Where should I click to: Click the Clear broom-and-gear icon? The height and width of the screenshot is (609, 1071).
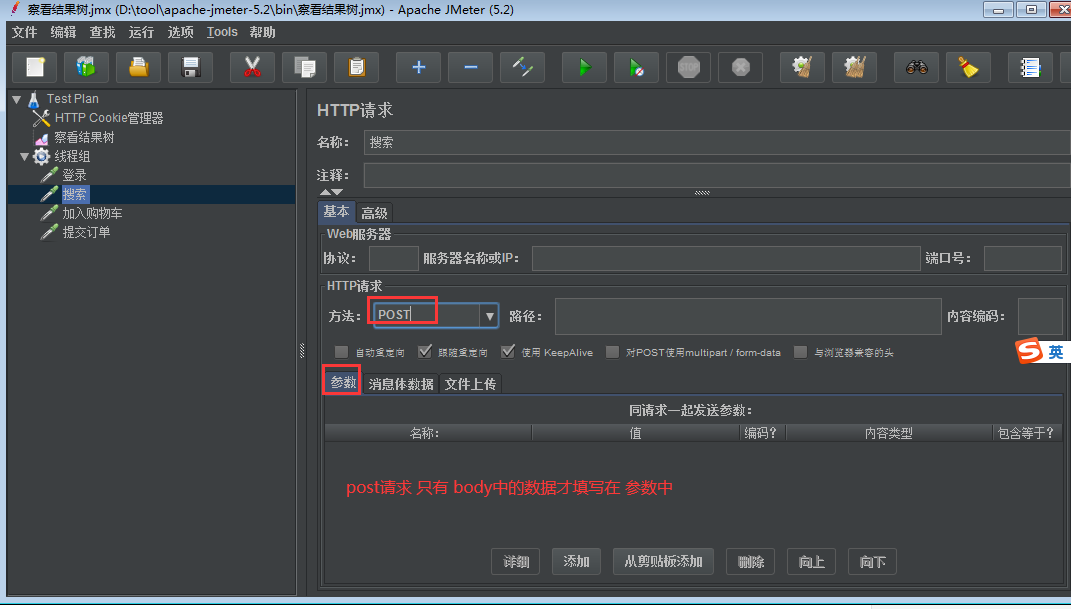point(802,67)
